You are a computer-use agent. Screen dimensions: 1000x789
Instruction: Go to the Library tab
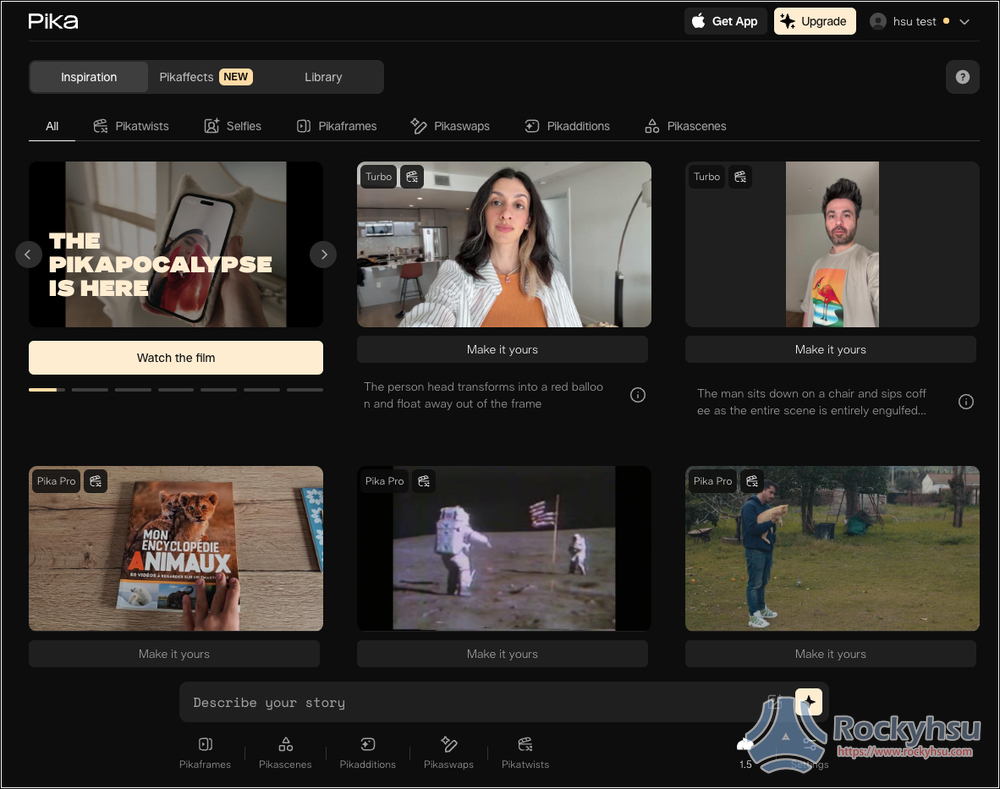[x=323, y=77]
